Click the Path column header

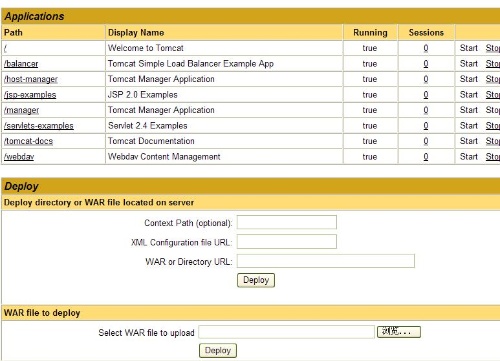click(x=13, y=33)
